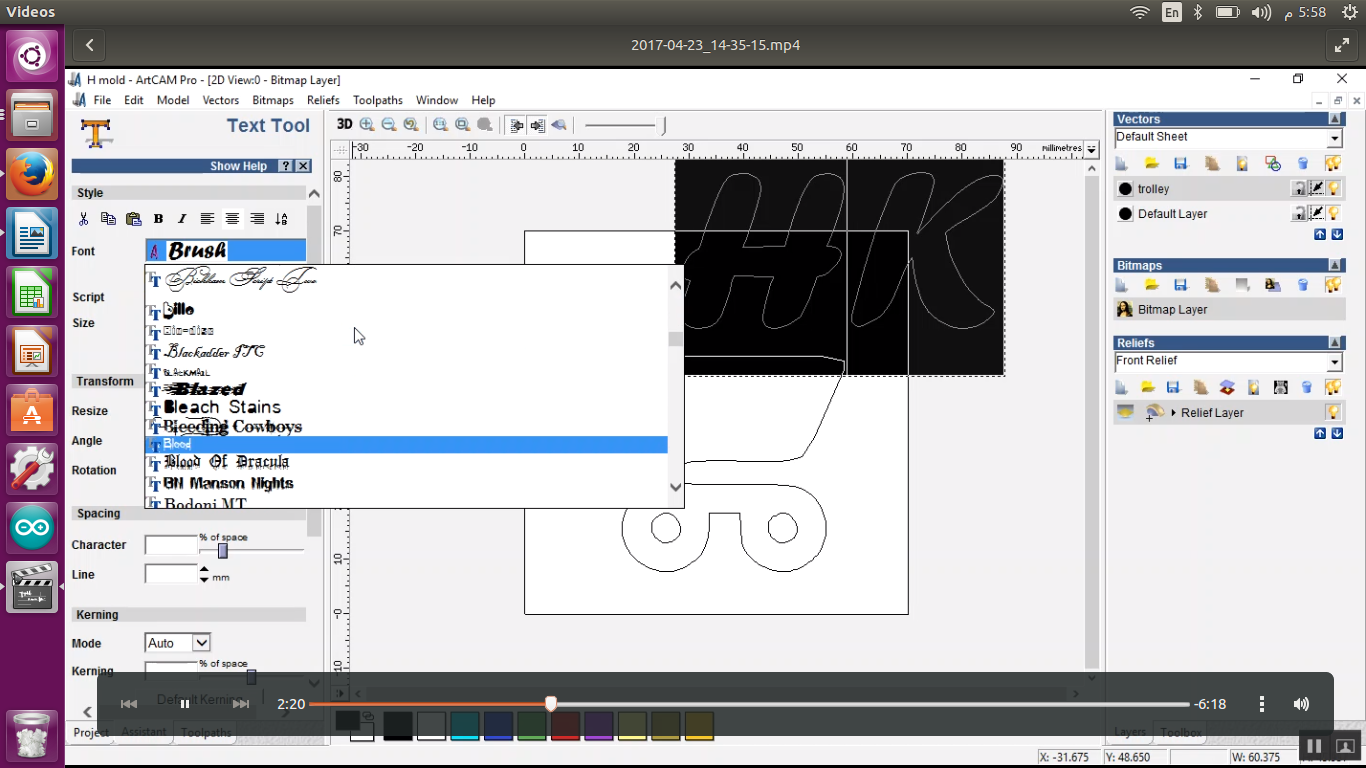Click the italic text formatting icon

182,219
